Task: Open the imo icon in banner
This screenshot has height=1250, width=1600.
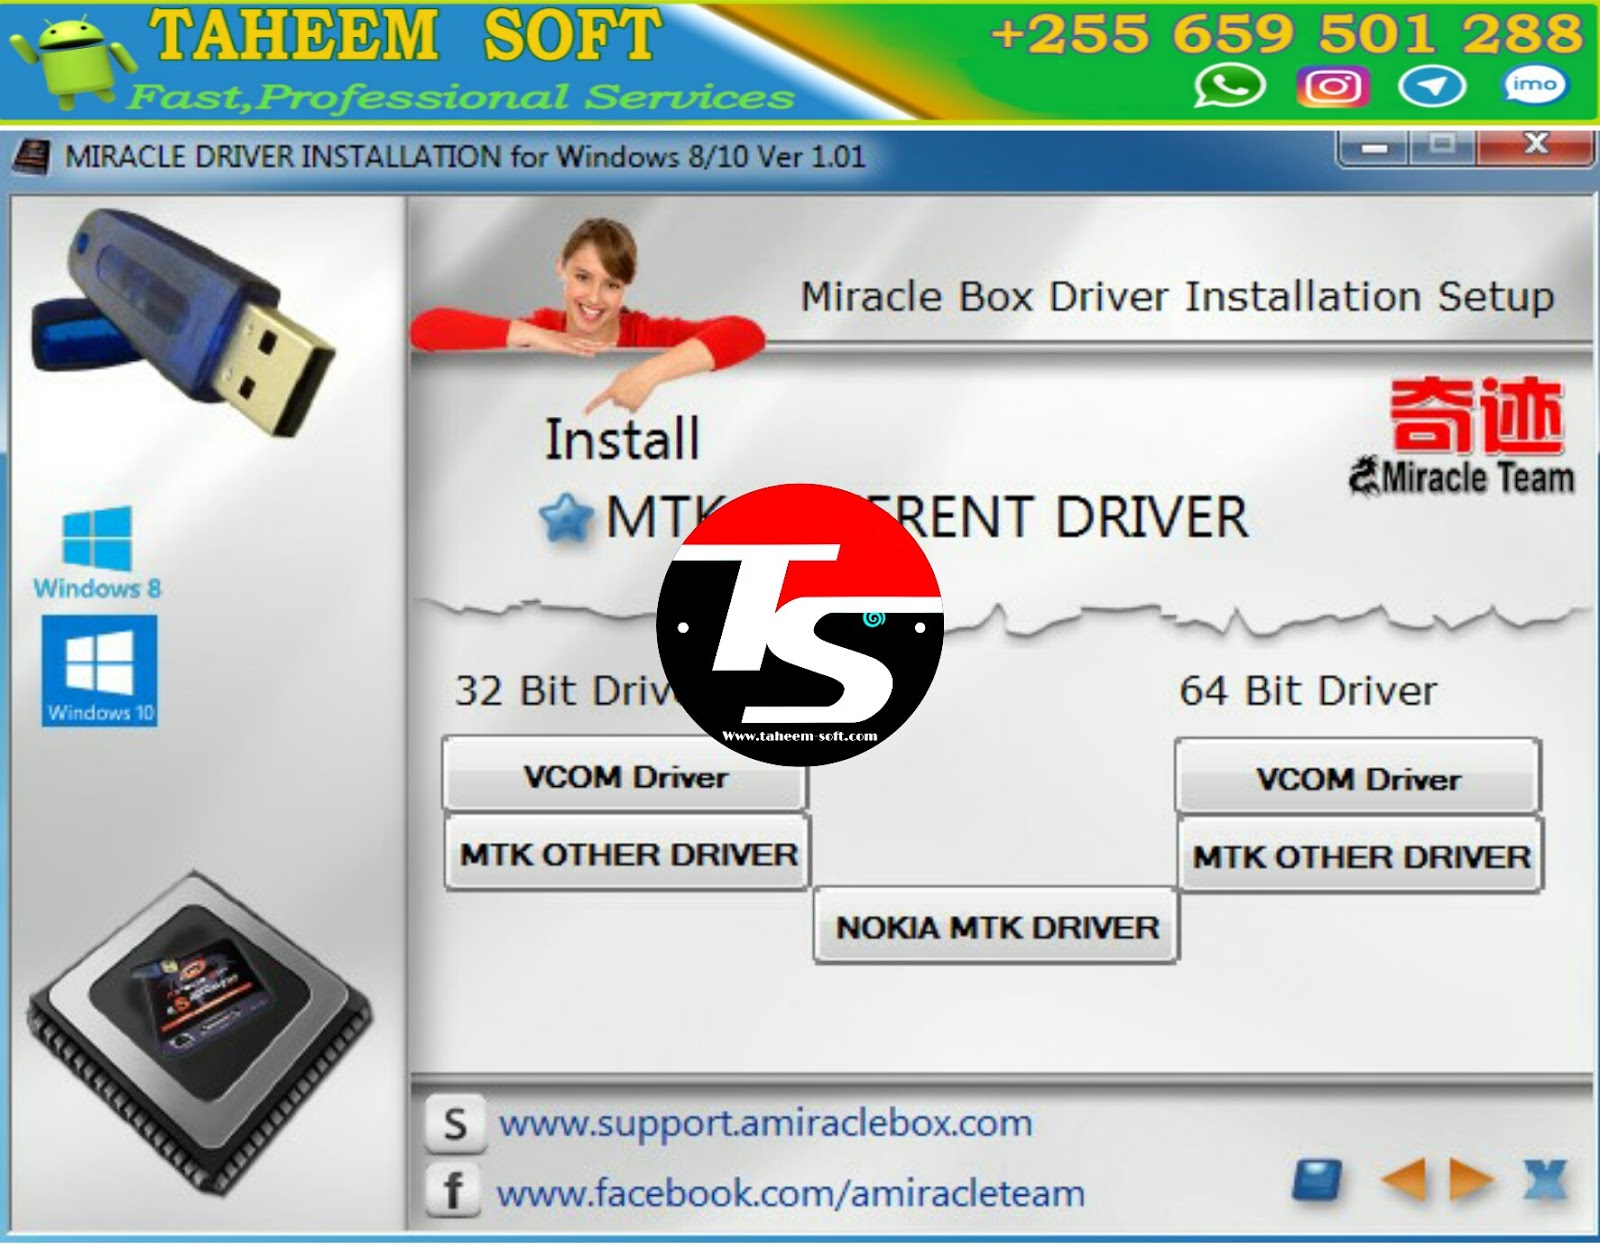Action: click(1535, 85)
